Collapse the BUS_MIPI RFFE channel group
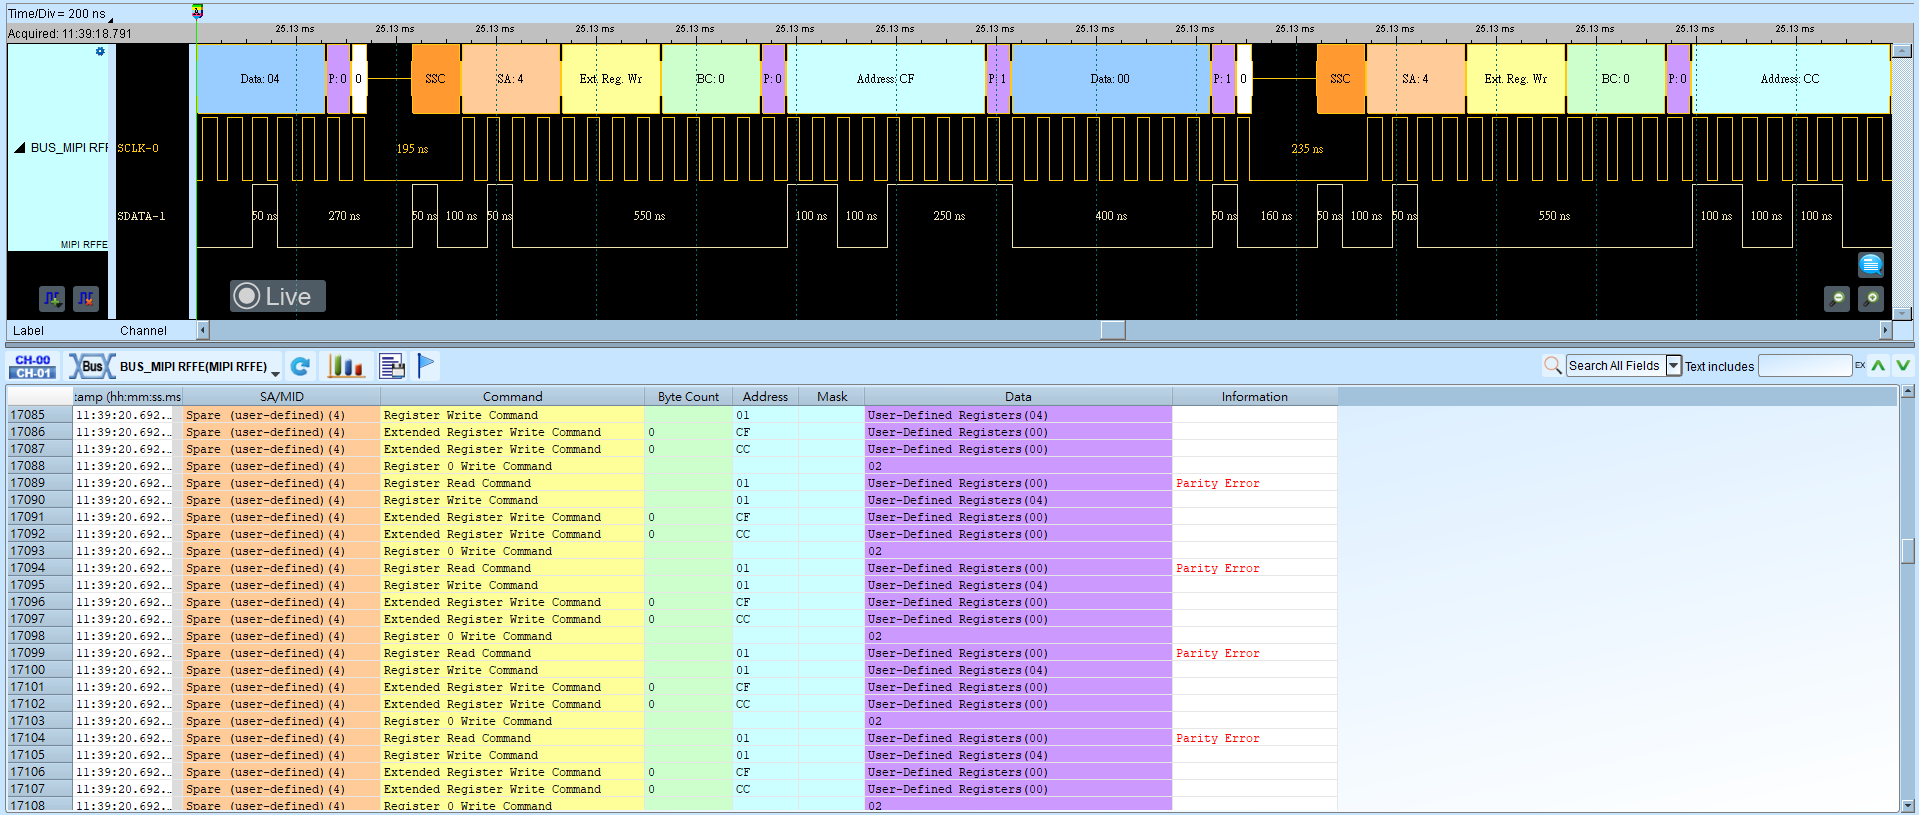 point(19,147)
